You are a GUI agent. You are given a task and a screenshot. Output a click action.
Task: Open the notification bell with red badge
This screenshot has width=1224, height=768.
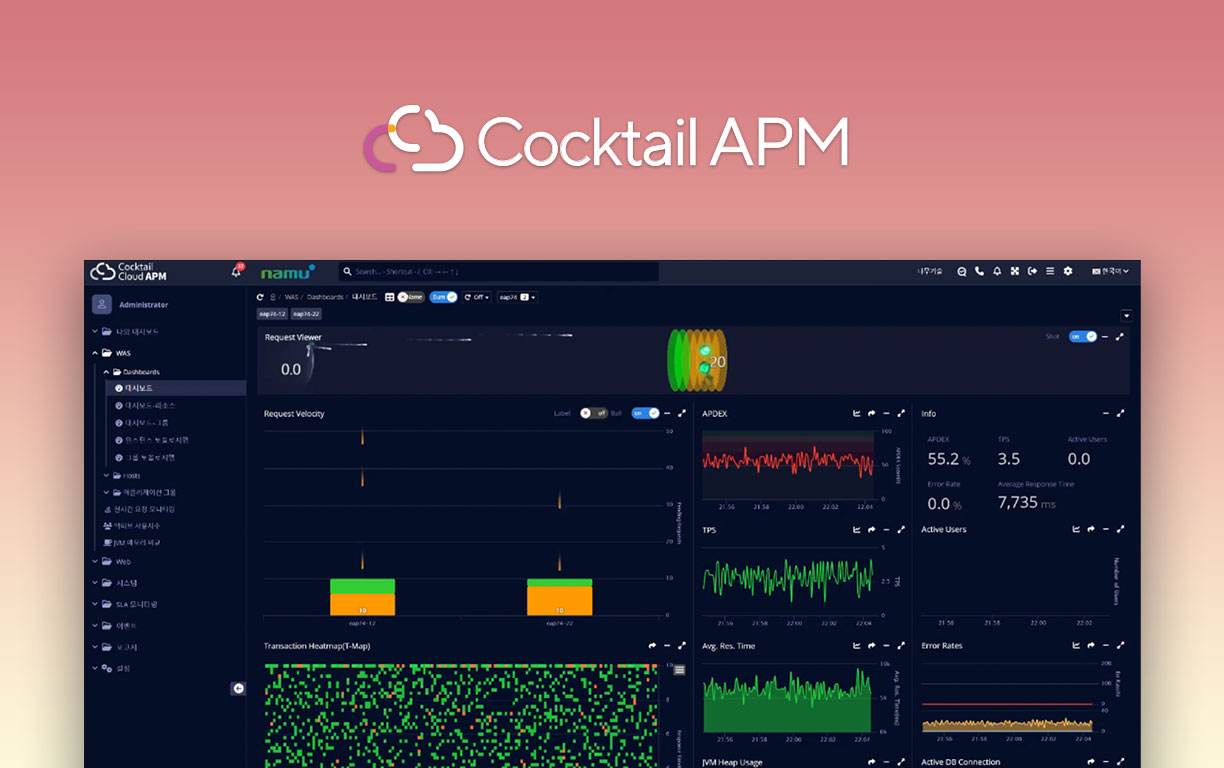click(237, 271)
